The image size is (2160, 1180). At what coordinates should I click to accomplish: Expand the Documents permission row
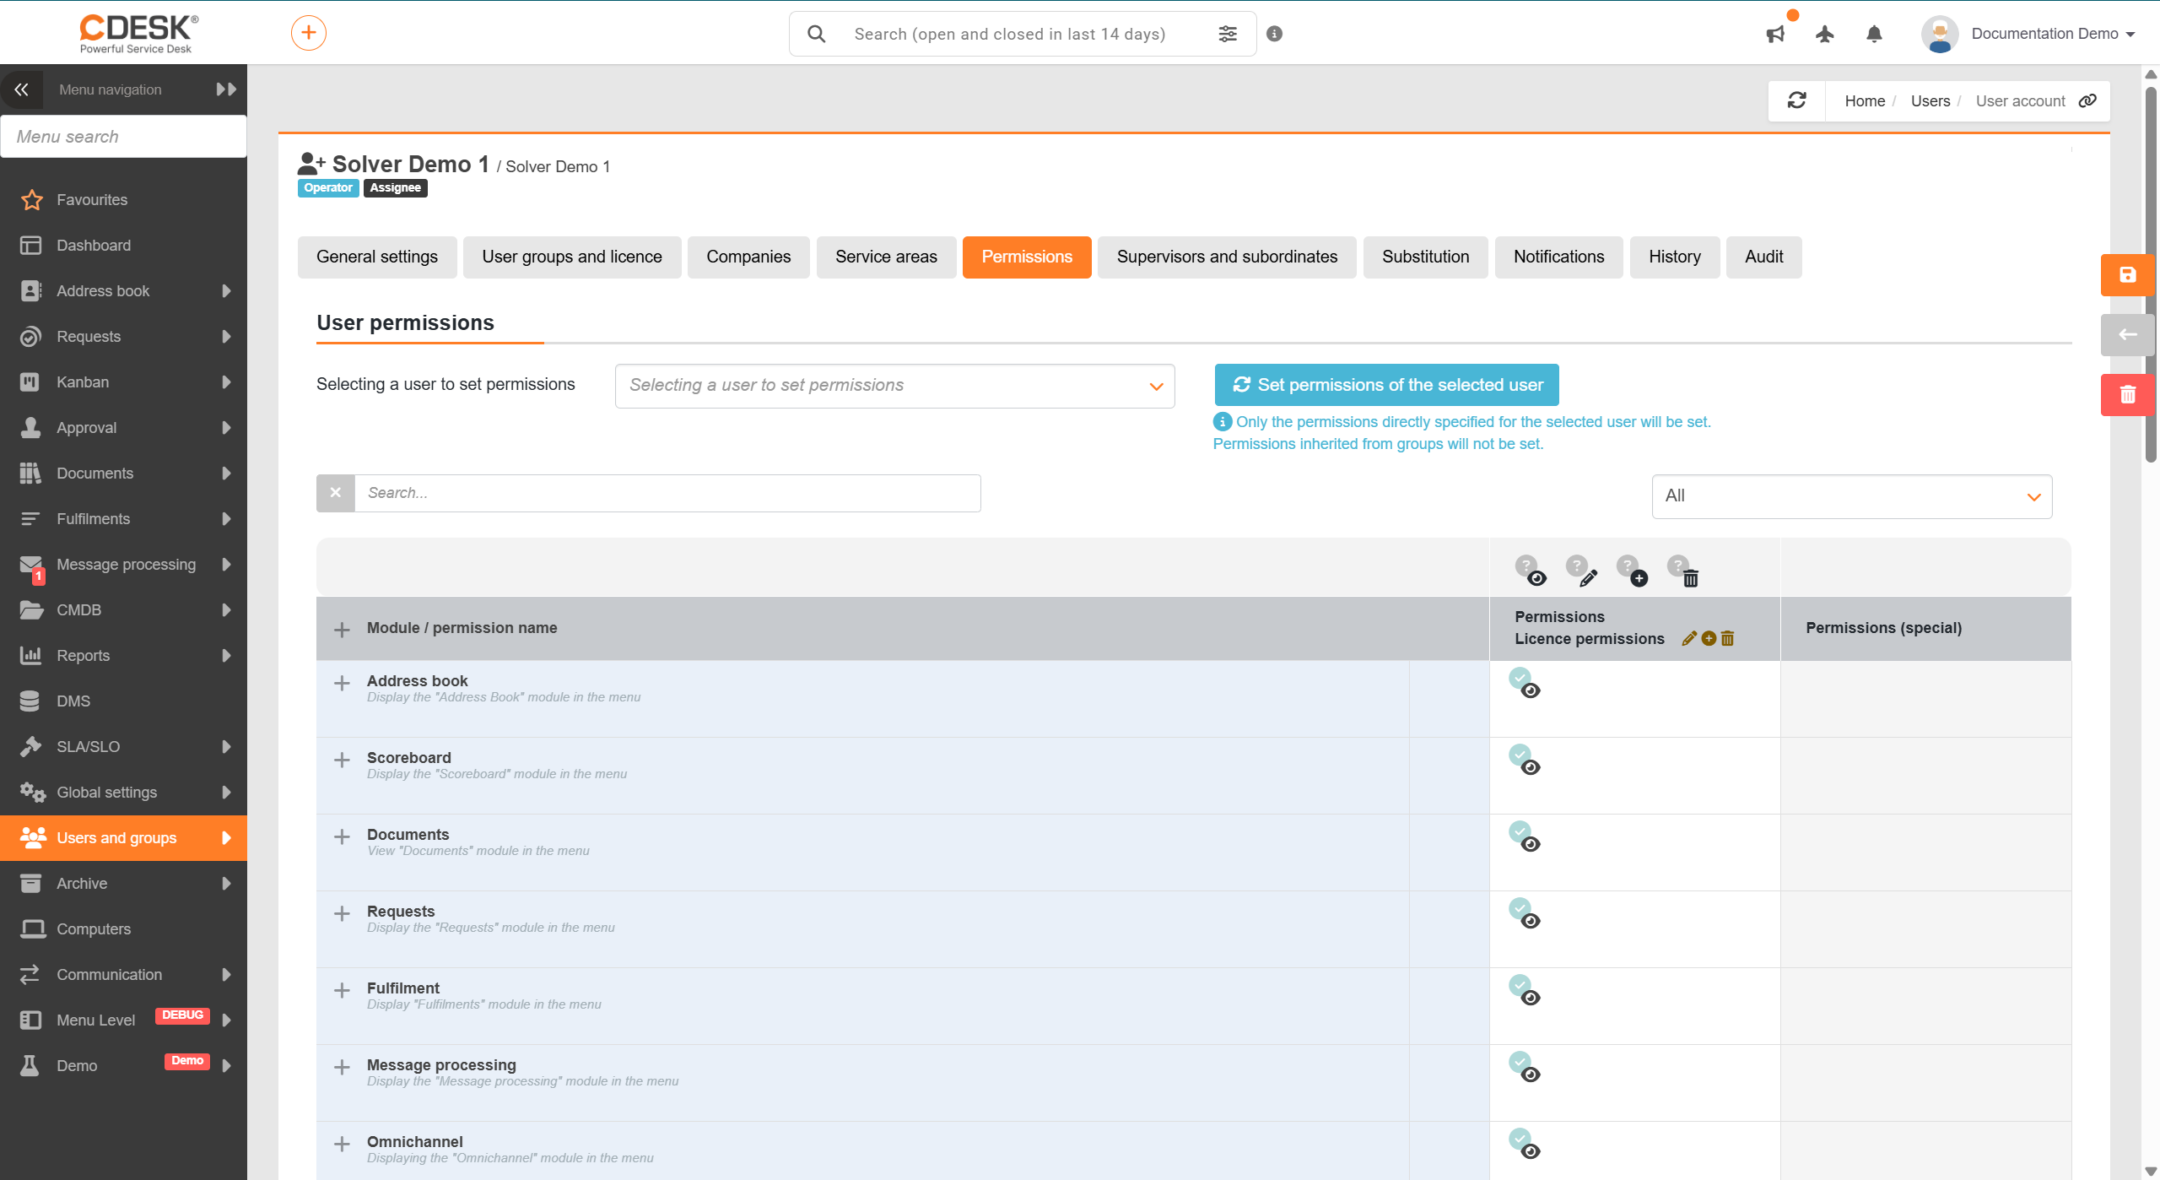coord(342,837)
